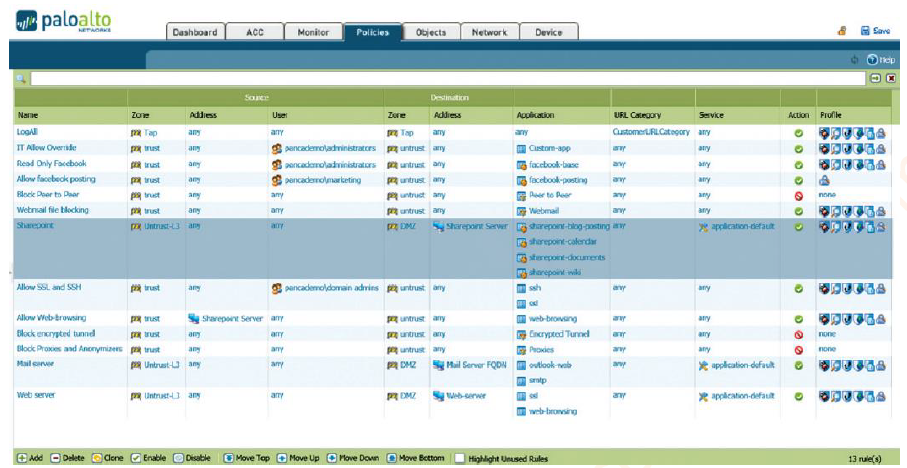Click the deny icon for Block Proxies and Anonymizers
This screenshot has width=907, height=468.
point(798,350)
